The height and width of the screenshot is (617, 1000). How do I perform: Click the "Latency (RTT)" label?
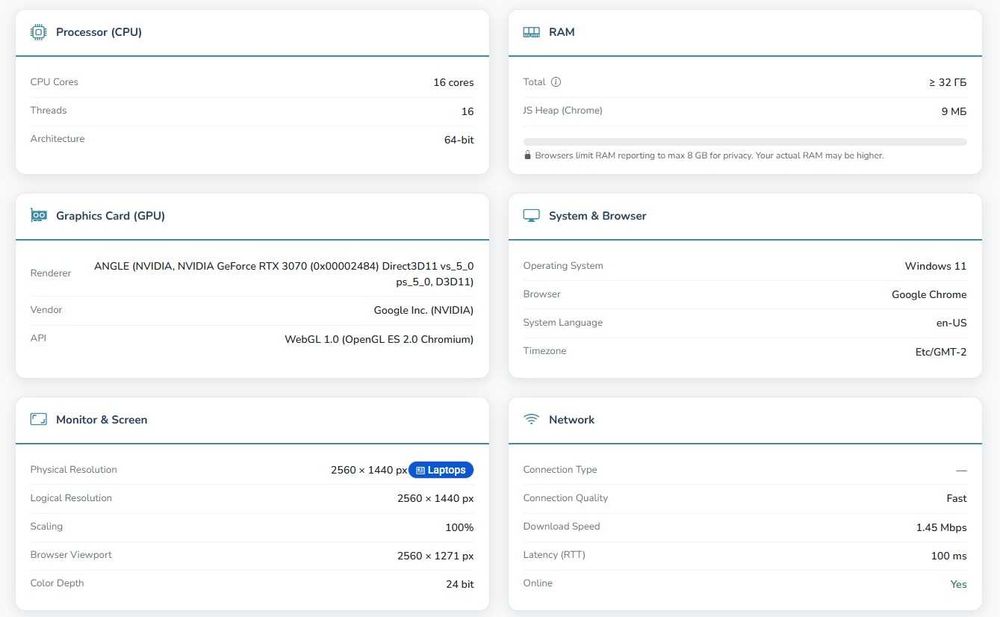(x=554, y=554)
